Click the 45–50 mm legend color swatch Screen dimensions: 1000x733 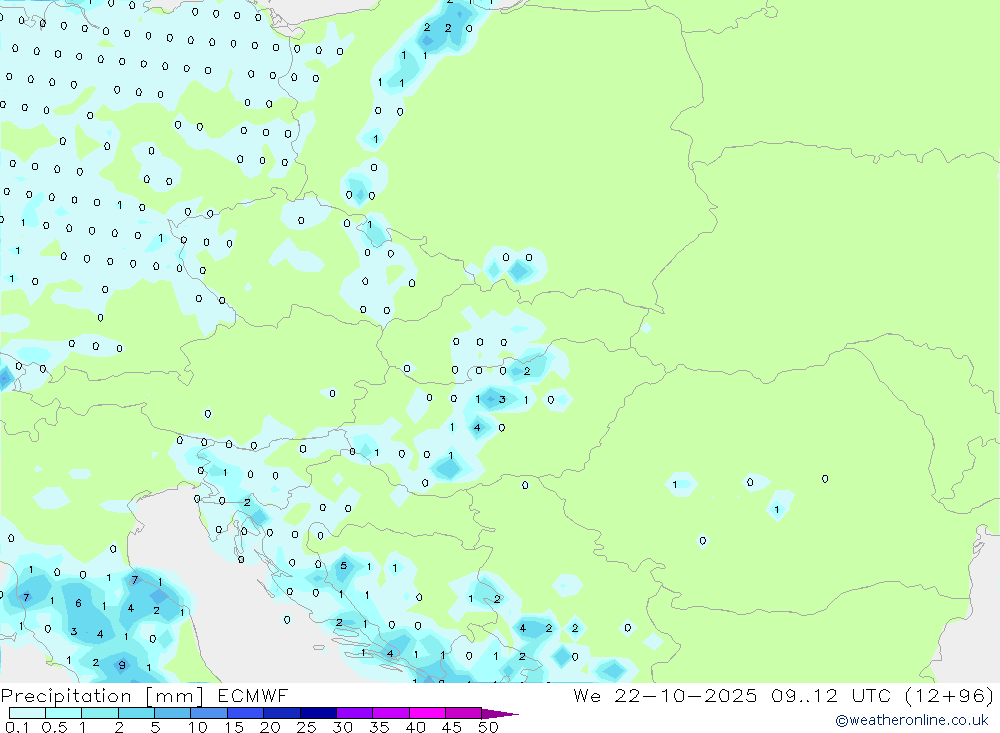[x=463, y=713]
